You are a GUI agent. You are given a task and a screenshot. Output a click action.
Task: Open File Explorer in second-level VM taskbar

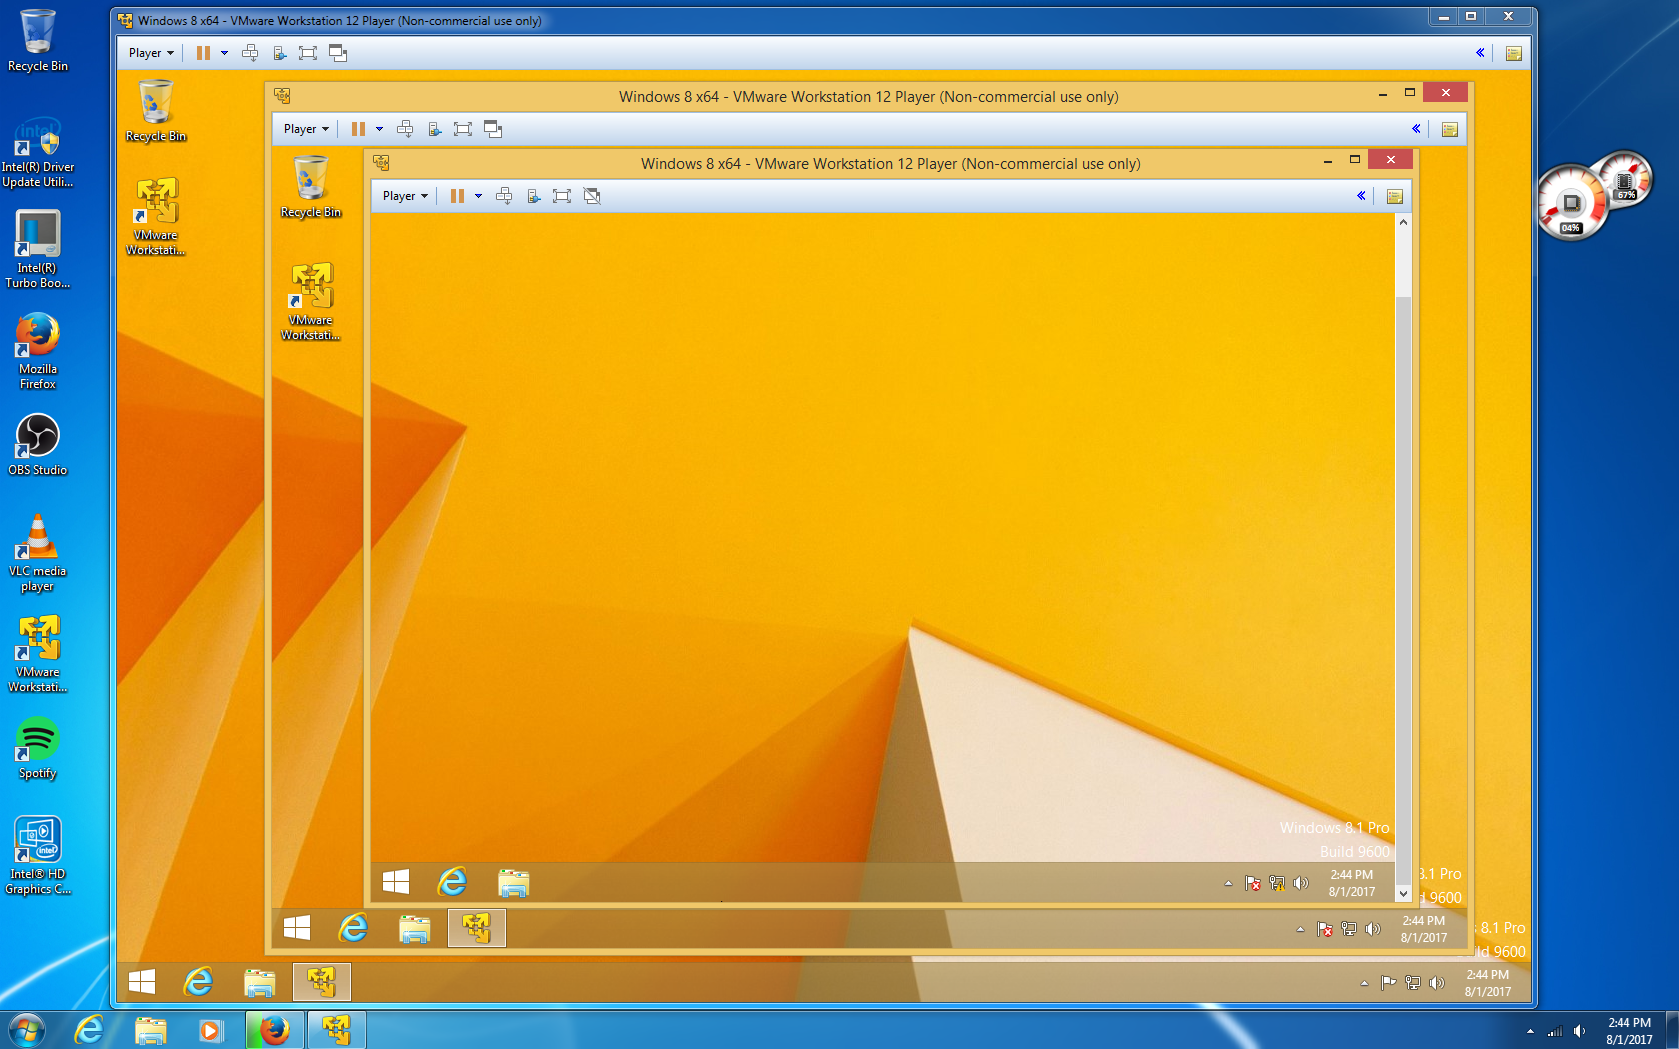click(x=414, y=928)
